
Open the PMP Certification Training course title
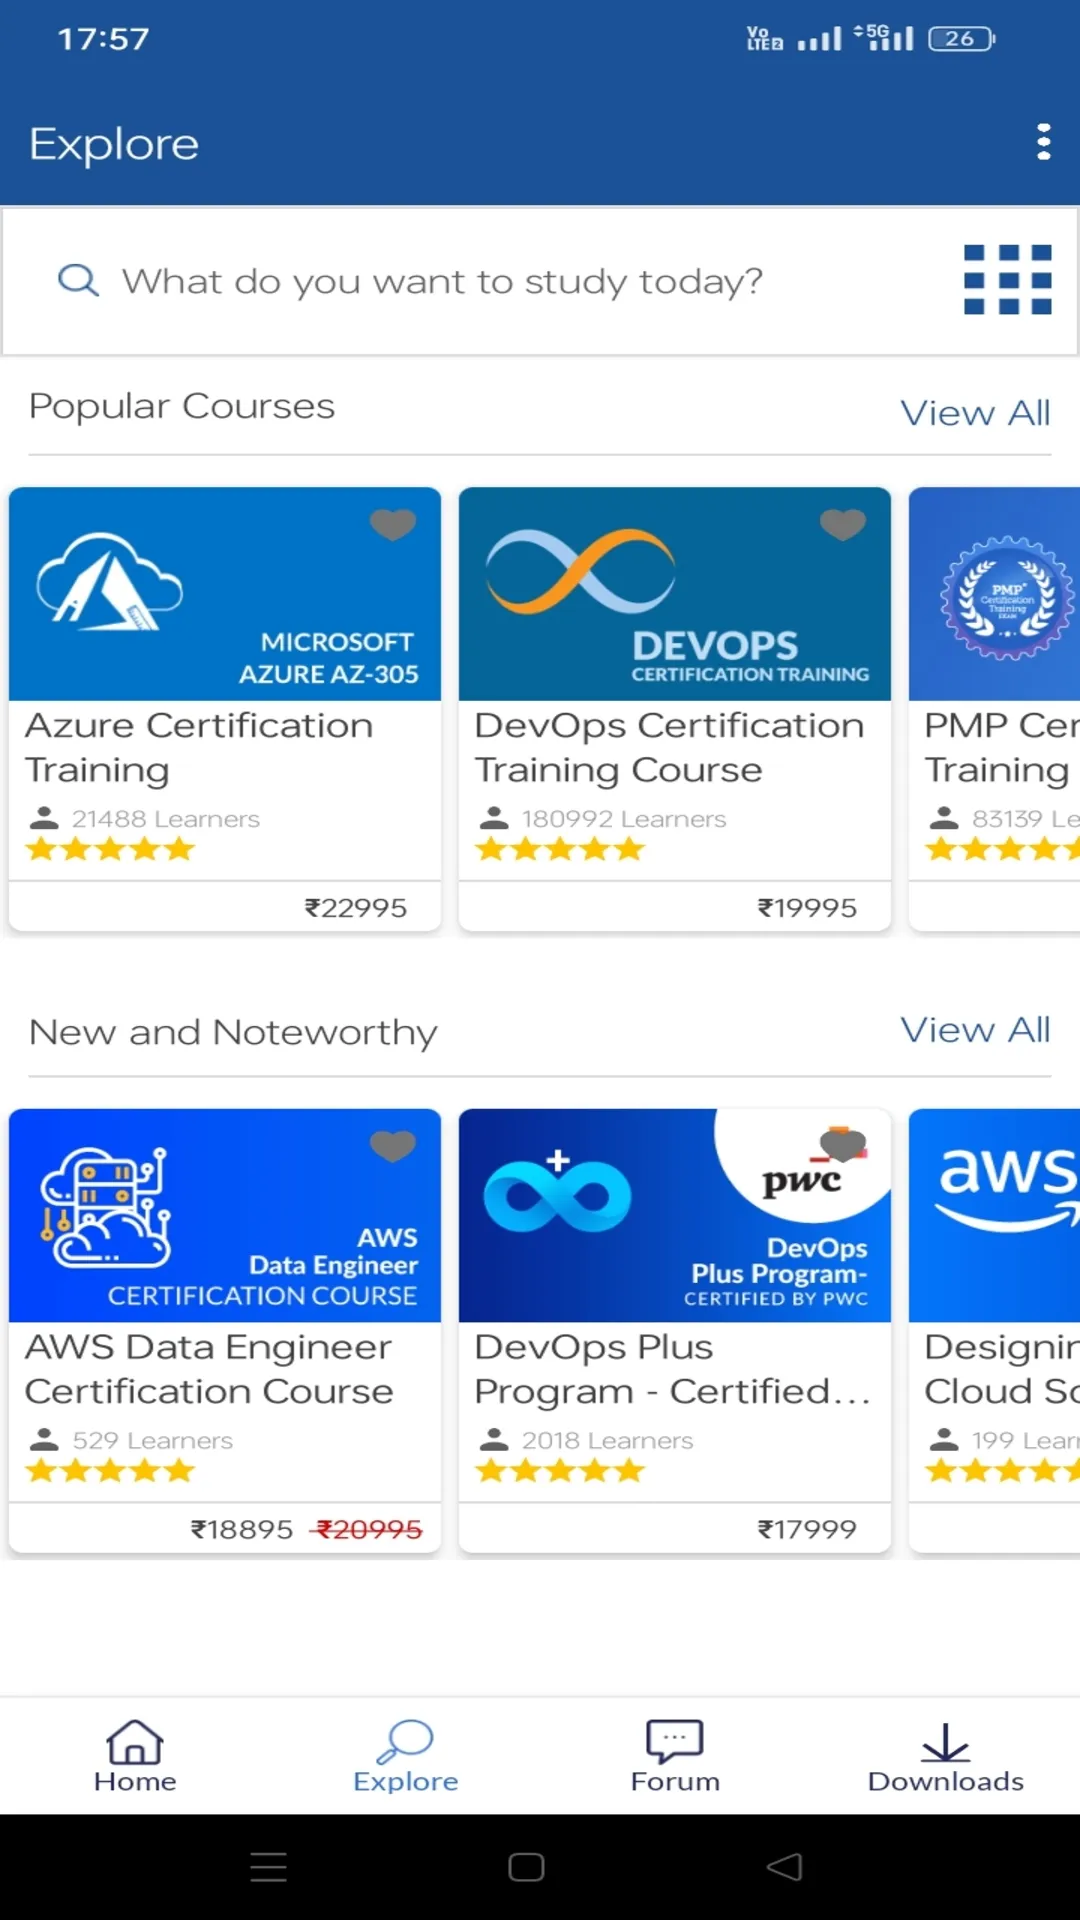pos(1001,748)
